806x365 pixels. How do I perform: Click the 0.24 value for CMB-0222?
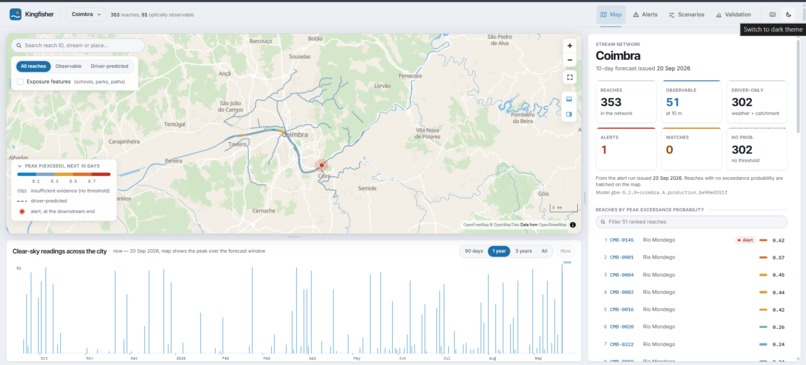coord(778,344)
